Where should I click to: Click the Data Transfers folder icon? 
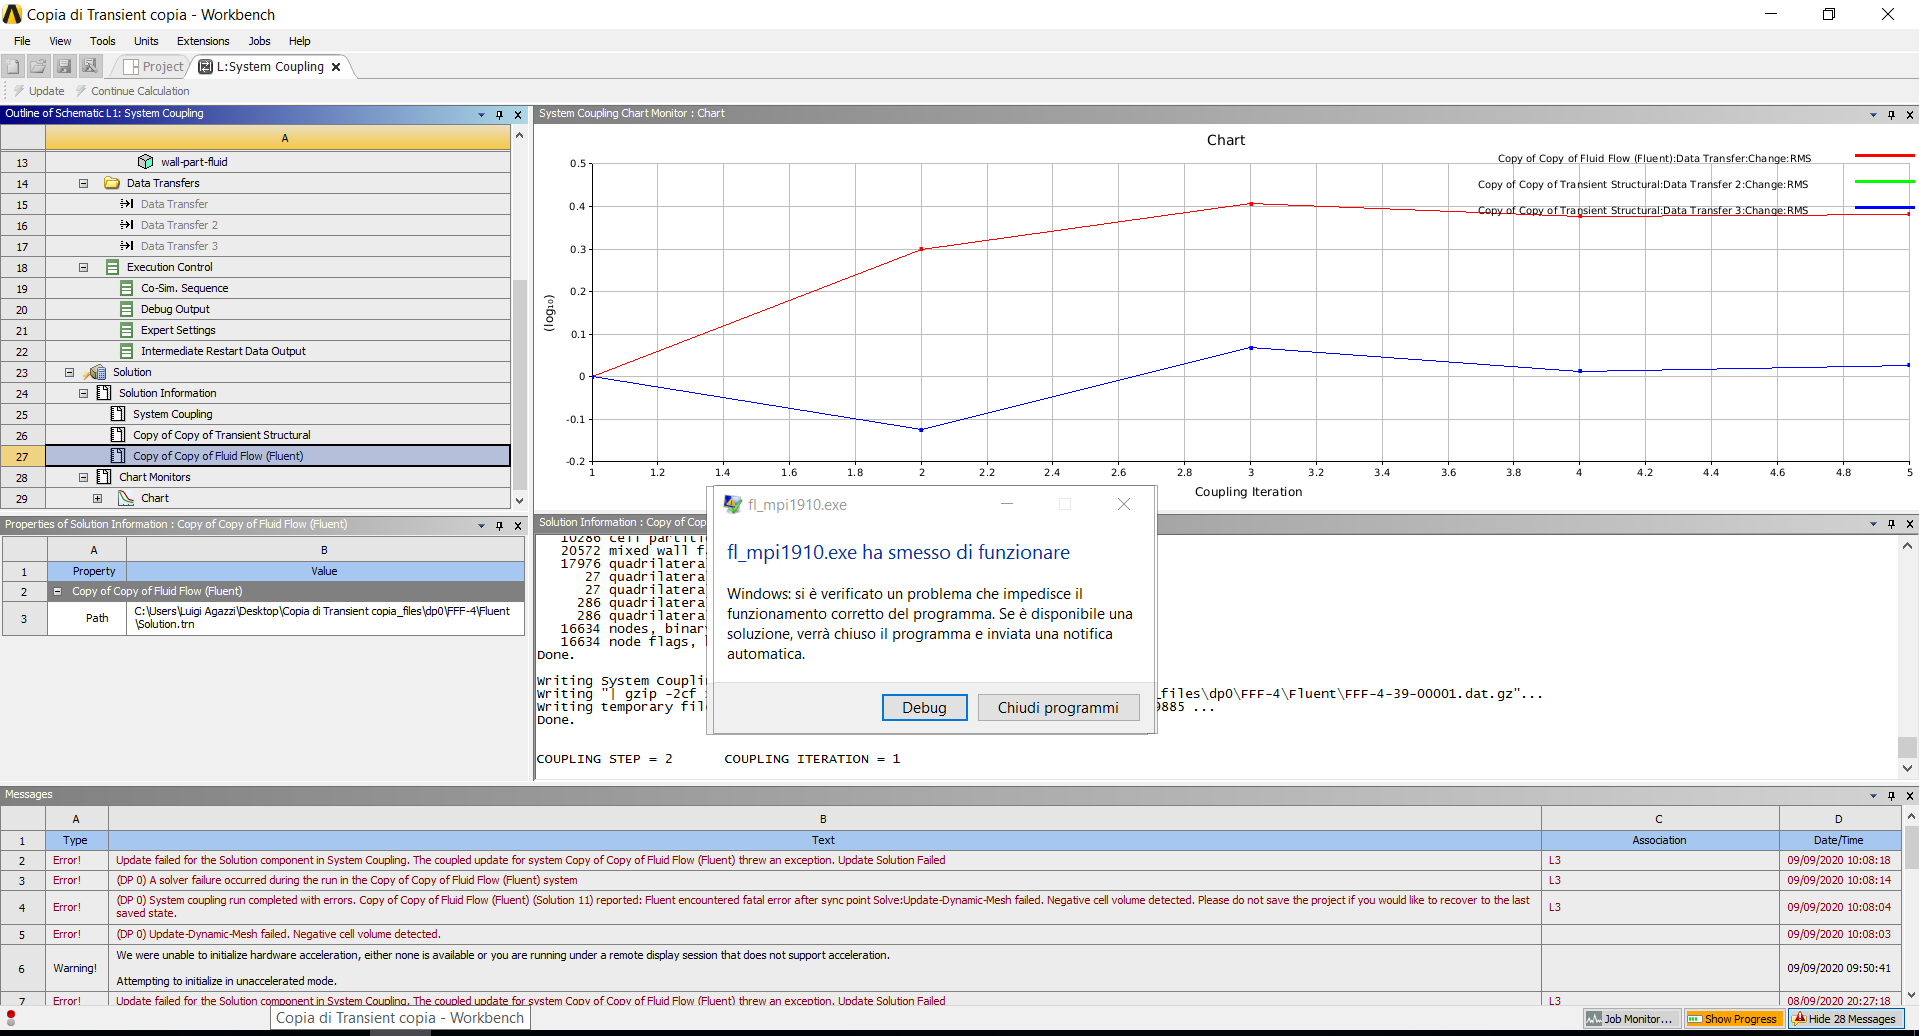[112, 183]
